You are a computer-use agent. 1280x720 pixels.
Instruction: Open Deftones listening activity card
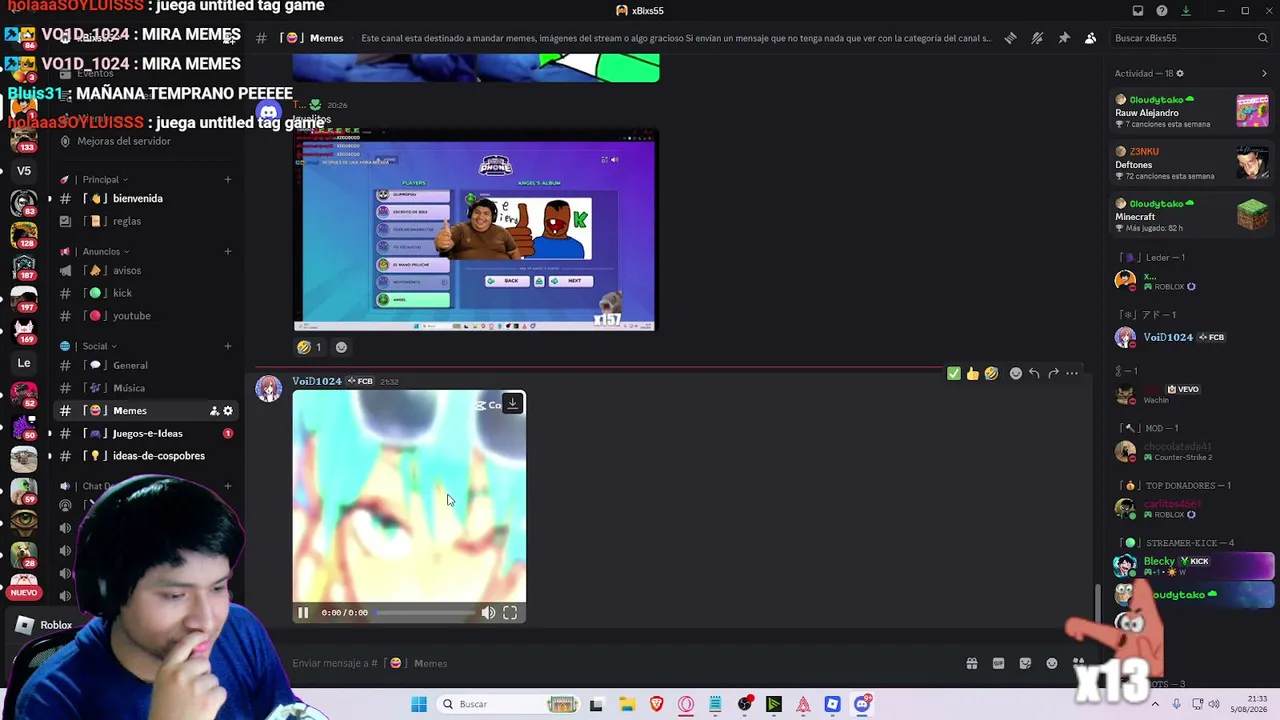tap(1192, 163)
